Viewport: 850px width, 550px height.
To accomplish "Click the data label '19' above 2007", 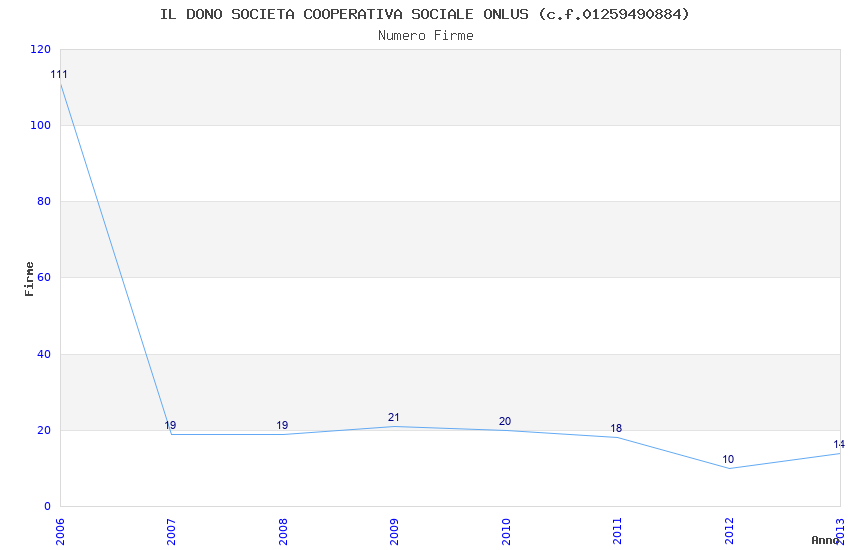I will [170, 425].
